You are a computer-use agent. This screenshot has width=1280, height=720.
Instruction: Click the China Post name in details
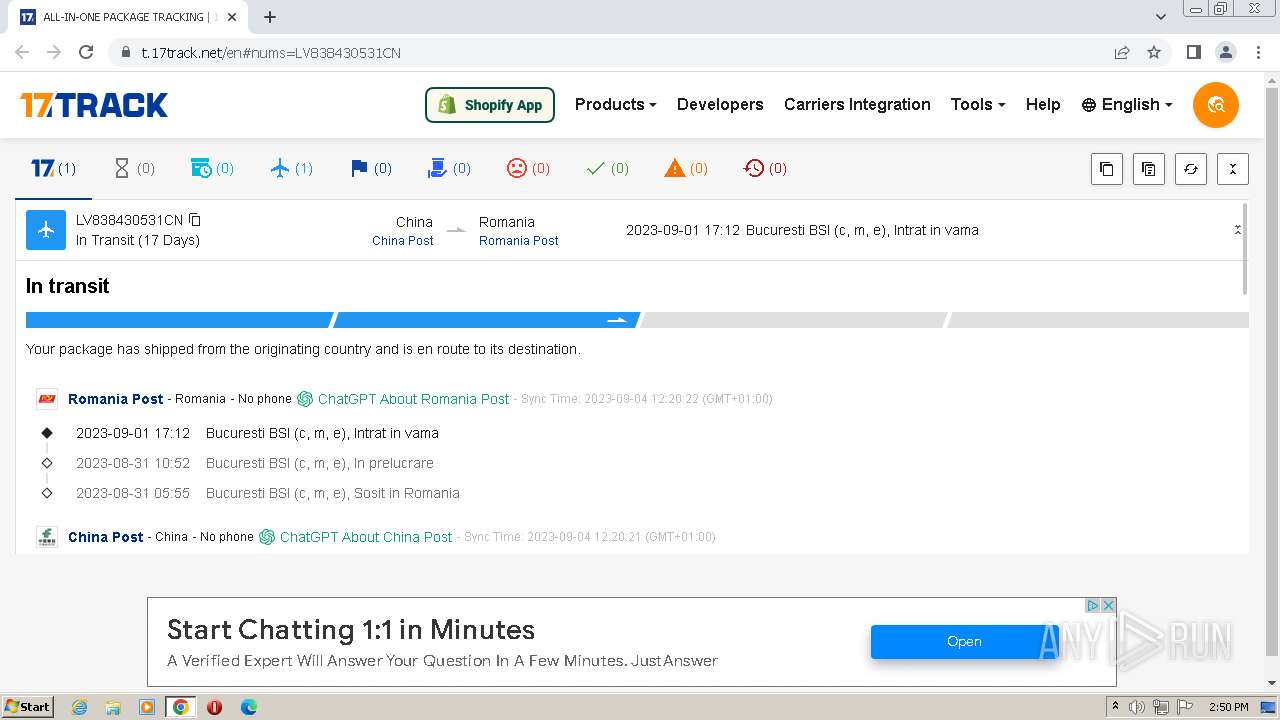point(105,537)
